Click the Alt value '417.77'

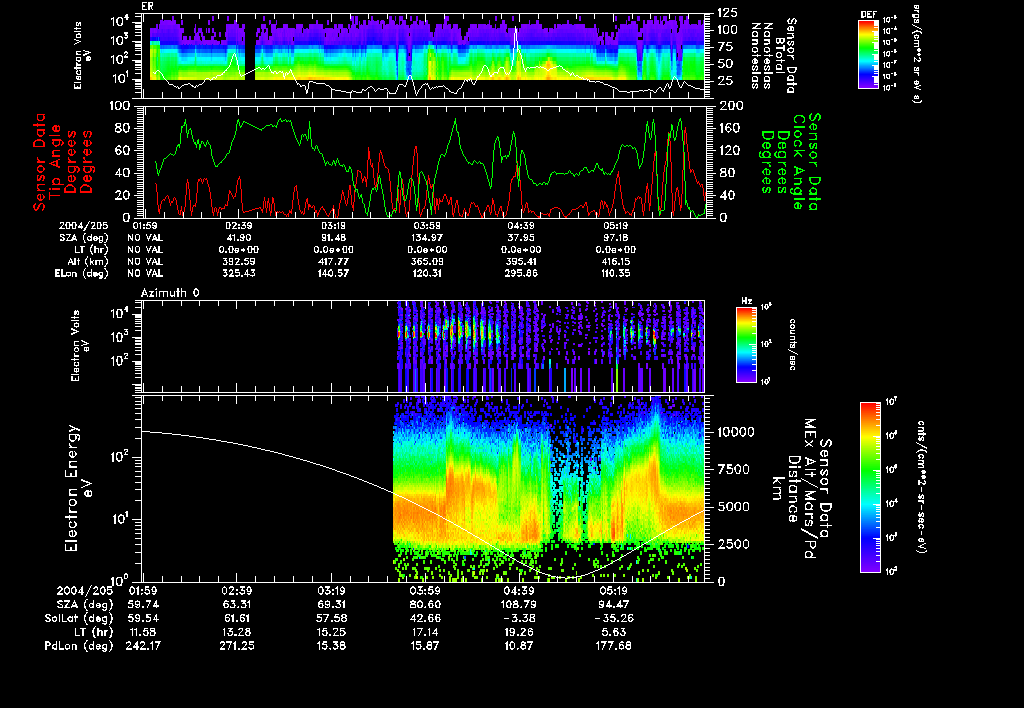tap(333, 261)
